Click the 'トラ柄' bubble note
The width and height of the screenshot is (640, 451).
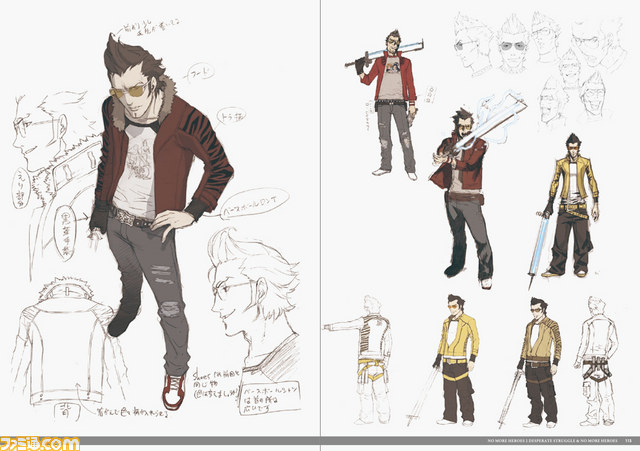(233, 116)
